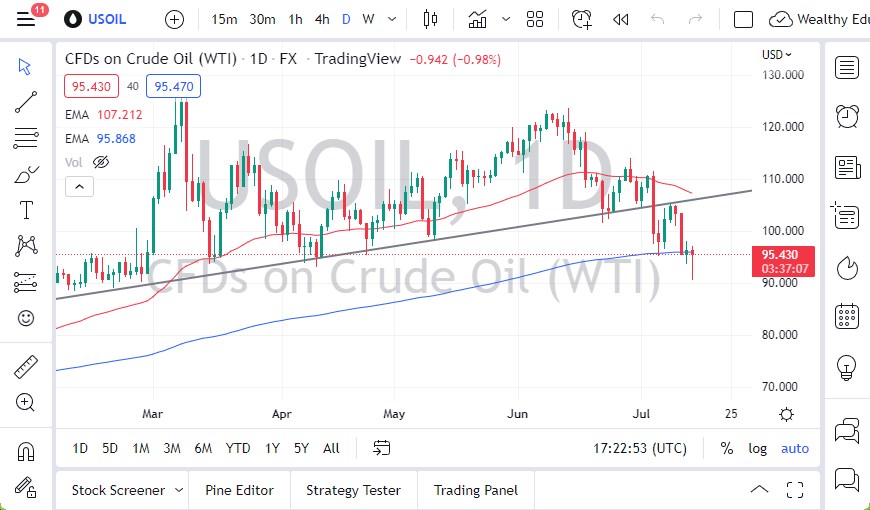Click the replay rewind icon
870x510 pixels.
(621, 19)
